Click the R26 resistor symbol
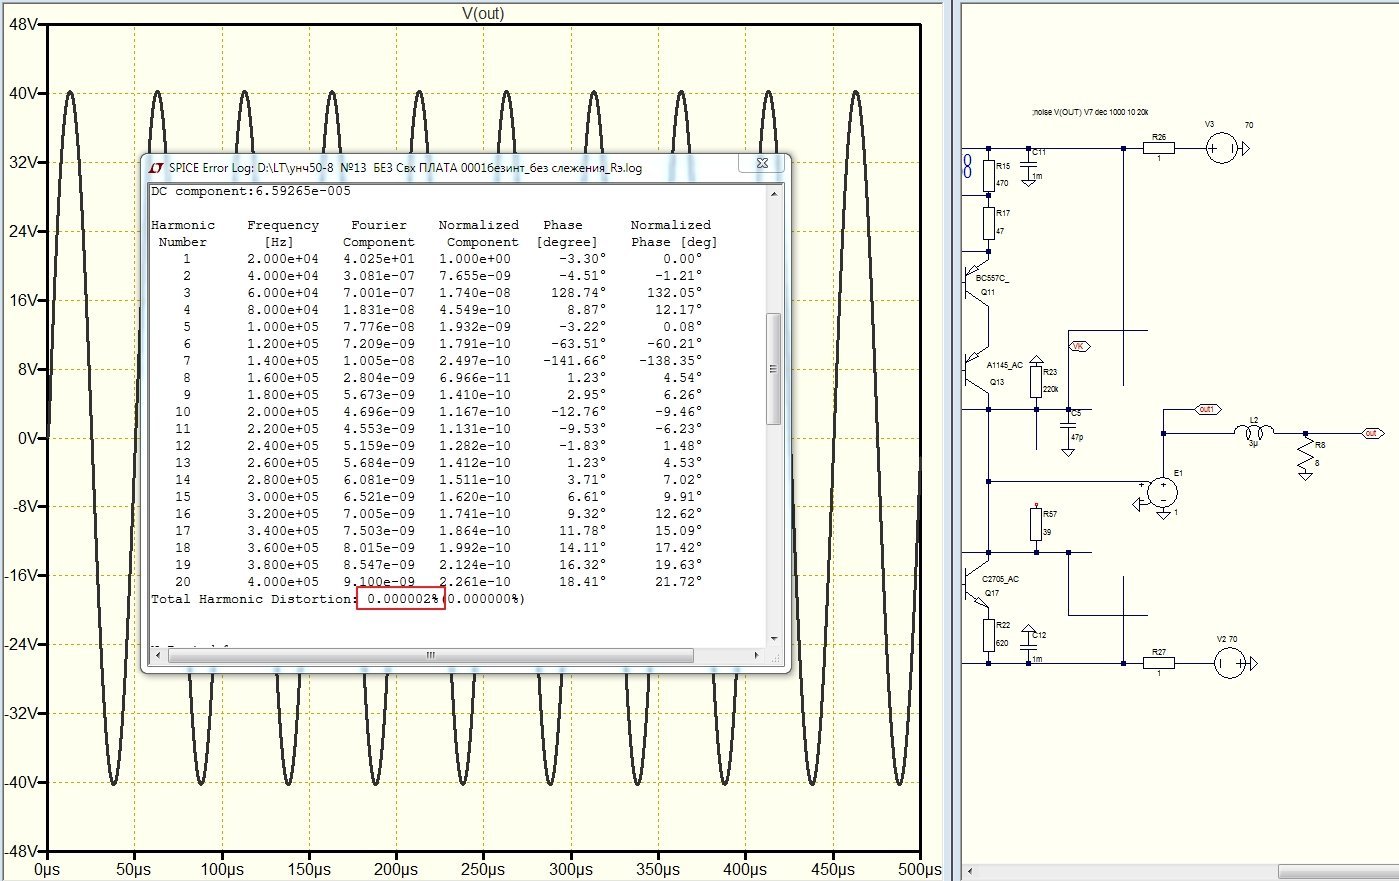This screenshot has width=1399, height=881. (x=1158, y=148)
